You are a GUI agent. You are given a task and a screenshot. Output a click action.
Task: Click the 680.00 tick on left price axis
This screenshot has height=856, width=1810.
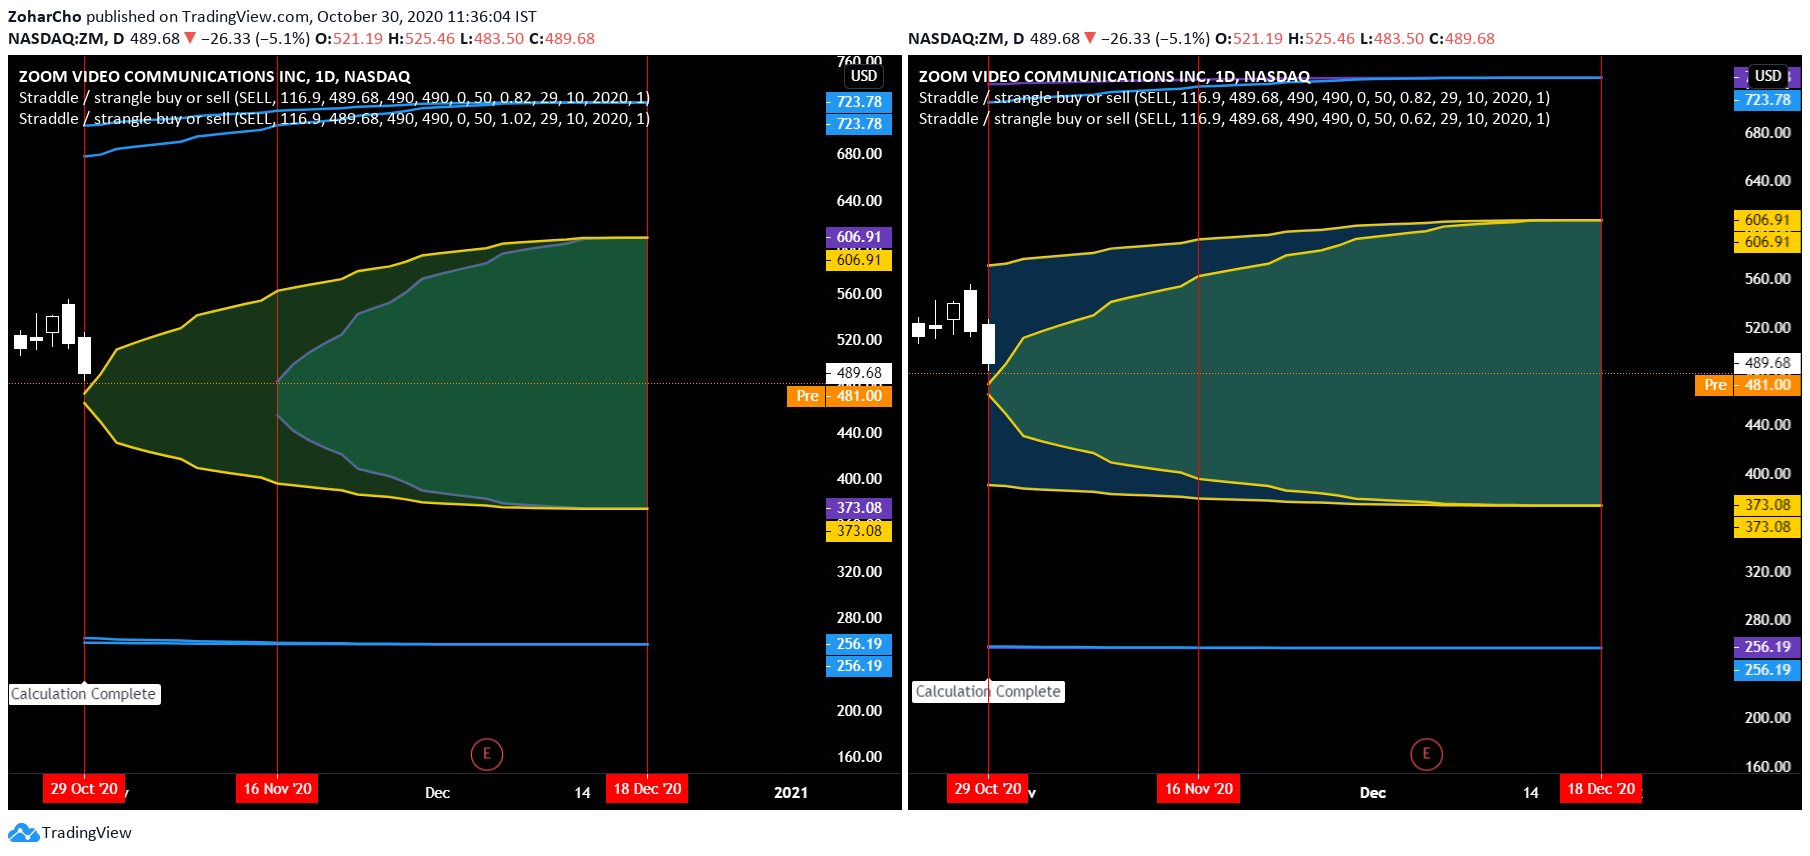pyautogui.click(x=859, y=154)
